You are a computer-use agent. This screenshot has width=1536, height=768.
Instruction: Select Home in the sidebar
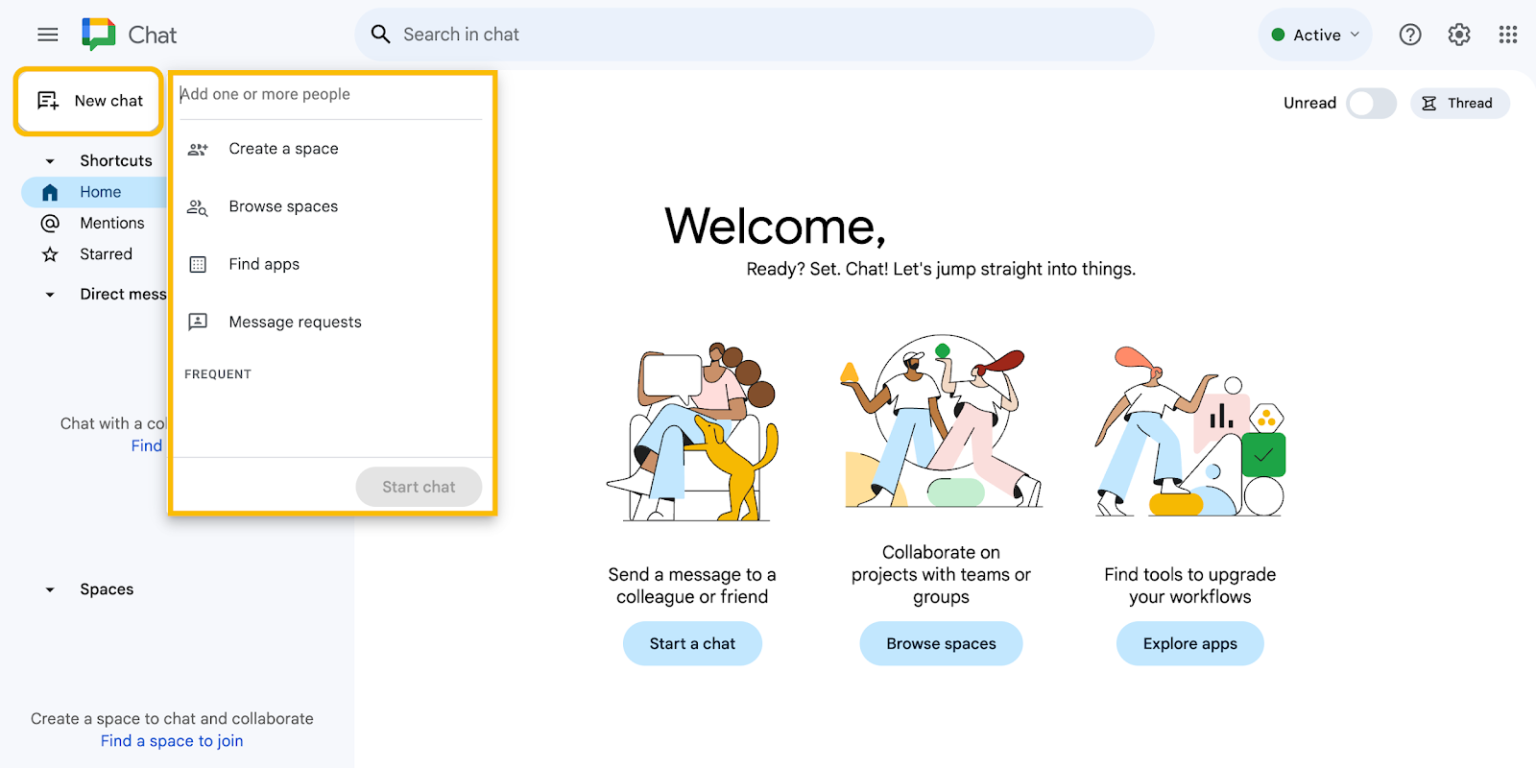point(100,191)
